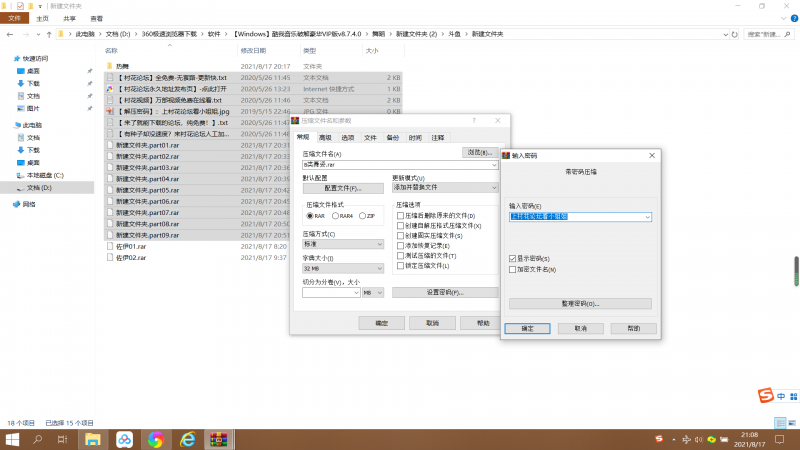Select the ZIP archive format radio button
This screenshot has width=800, height=450.
pos(366,215)
